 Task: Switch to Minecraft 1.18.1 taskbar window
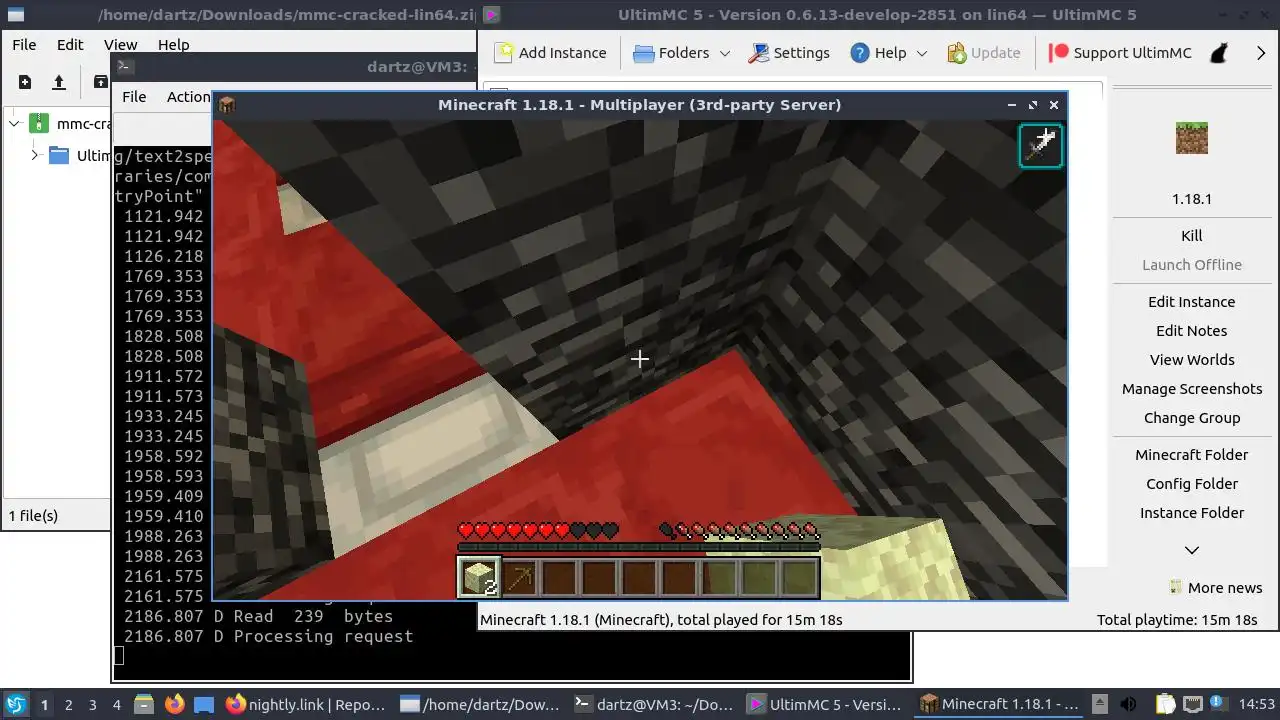click(1000, 704)
